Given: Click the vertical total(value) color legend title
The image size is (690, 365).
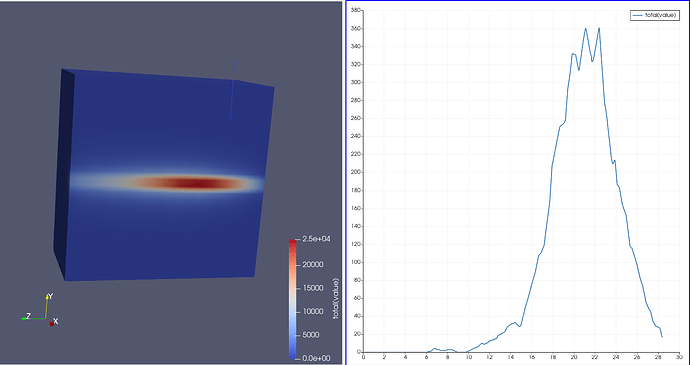Looking at the screenshot, I should coord(336,299).
